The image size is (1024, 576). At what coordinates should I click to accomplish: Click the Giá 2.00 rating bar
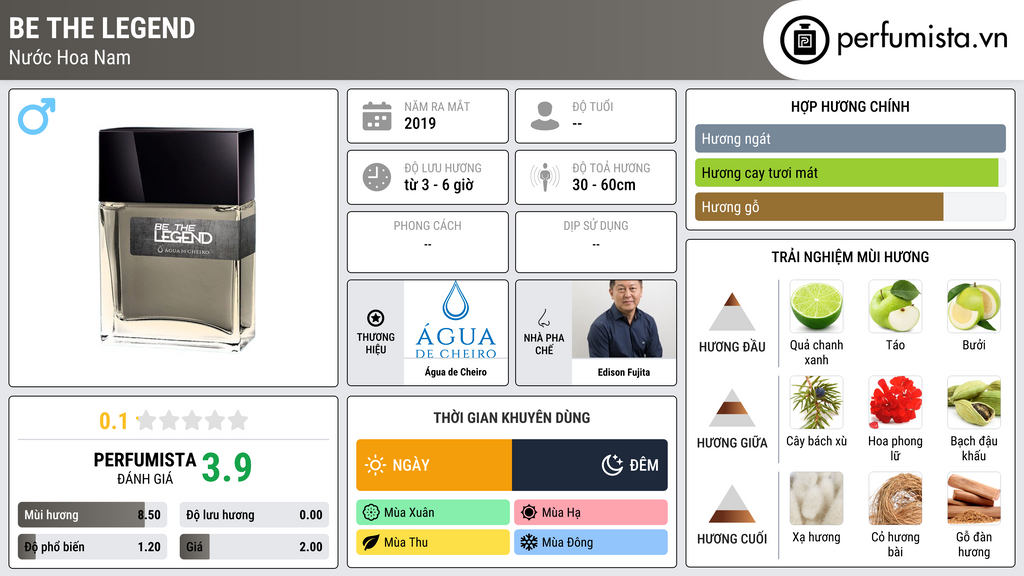pos(254,547)
